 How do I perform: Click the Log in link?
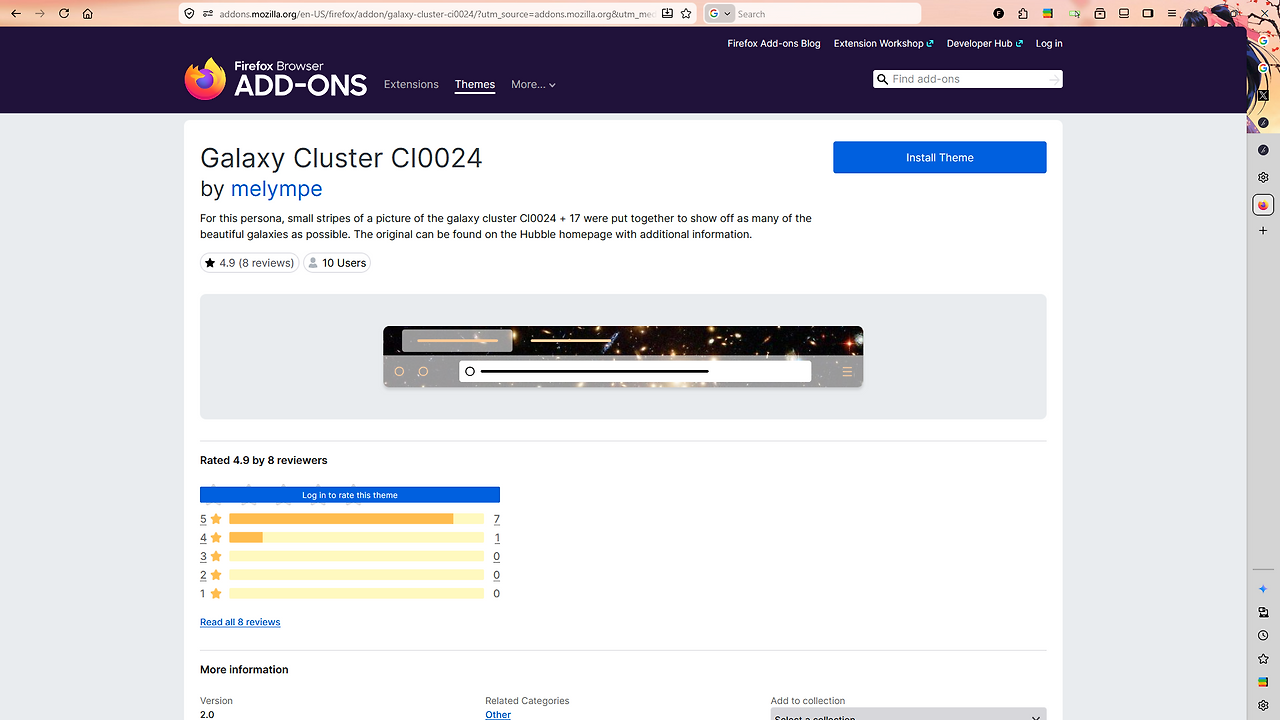(x=1049, y=44)
